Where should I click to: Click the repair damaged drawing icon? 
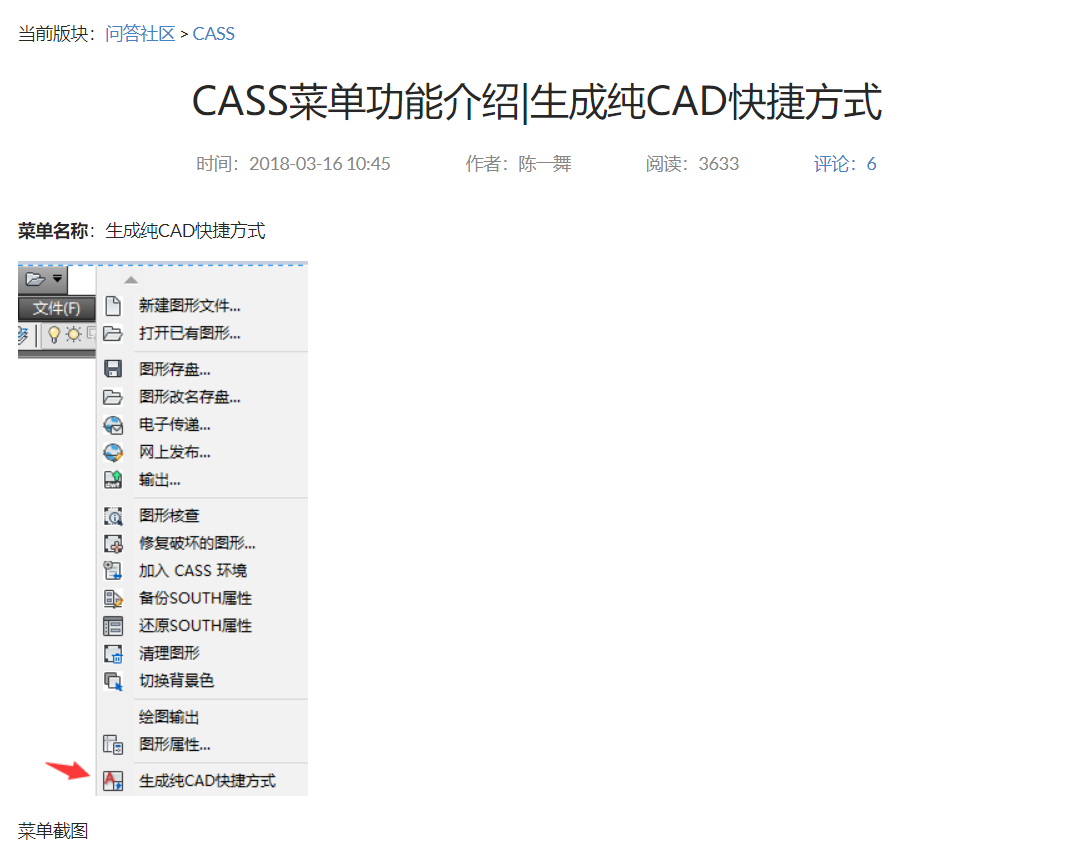[113, 543]
